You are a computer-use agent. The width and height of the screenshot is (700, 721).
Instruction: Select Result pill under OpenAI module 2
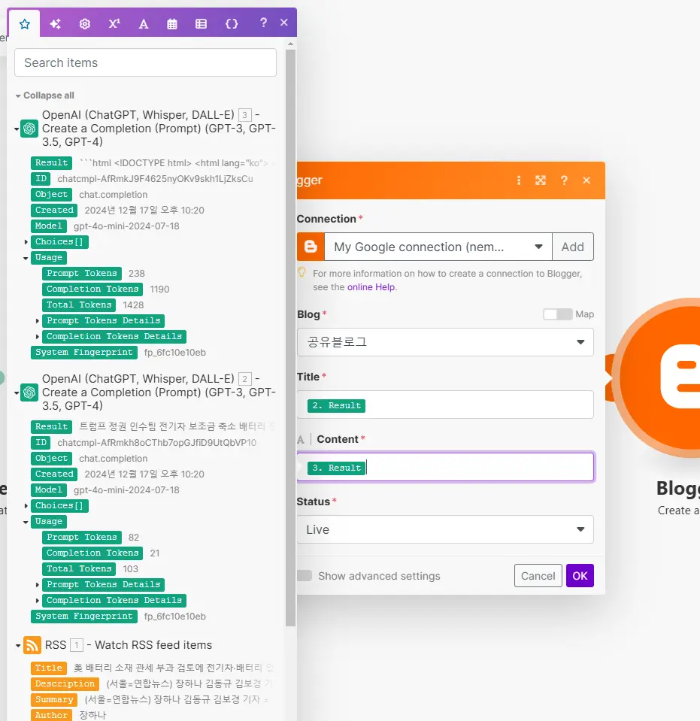coord(52,427)
